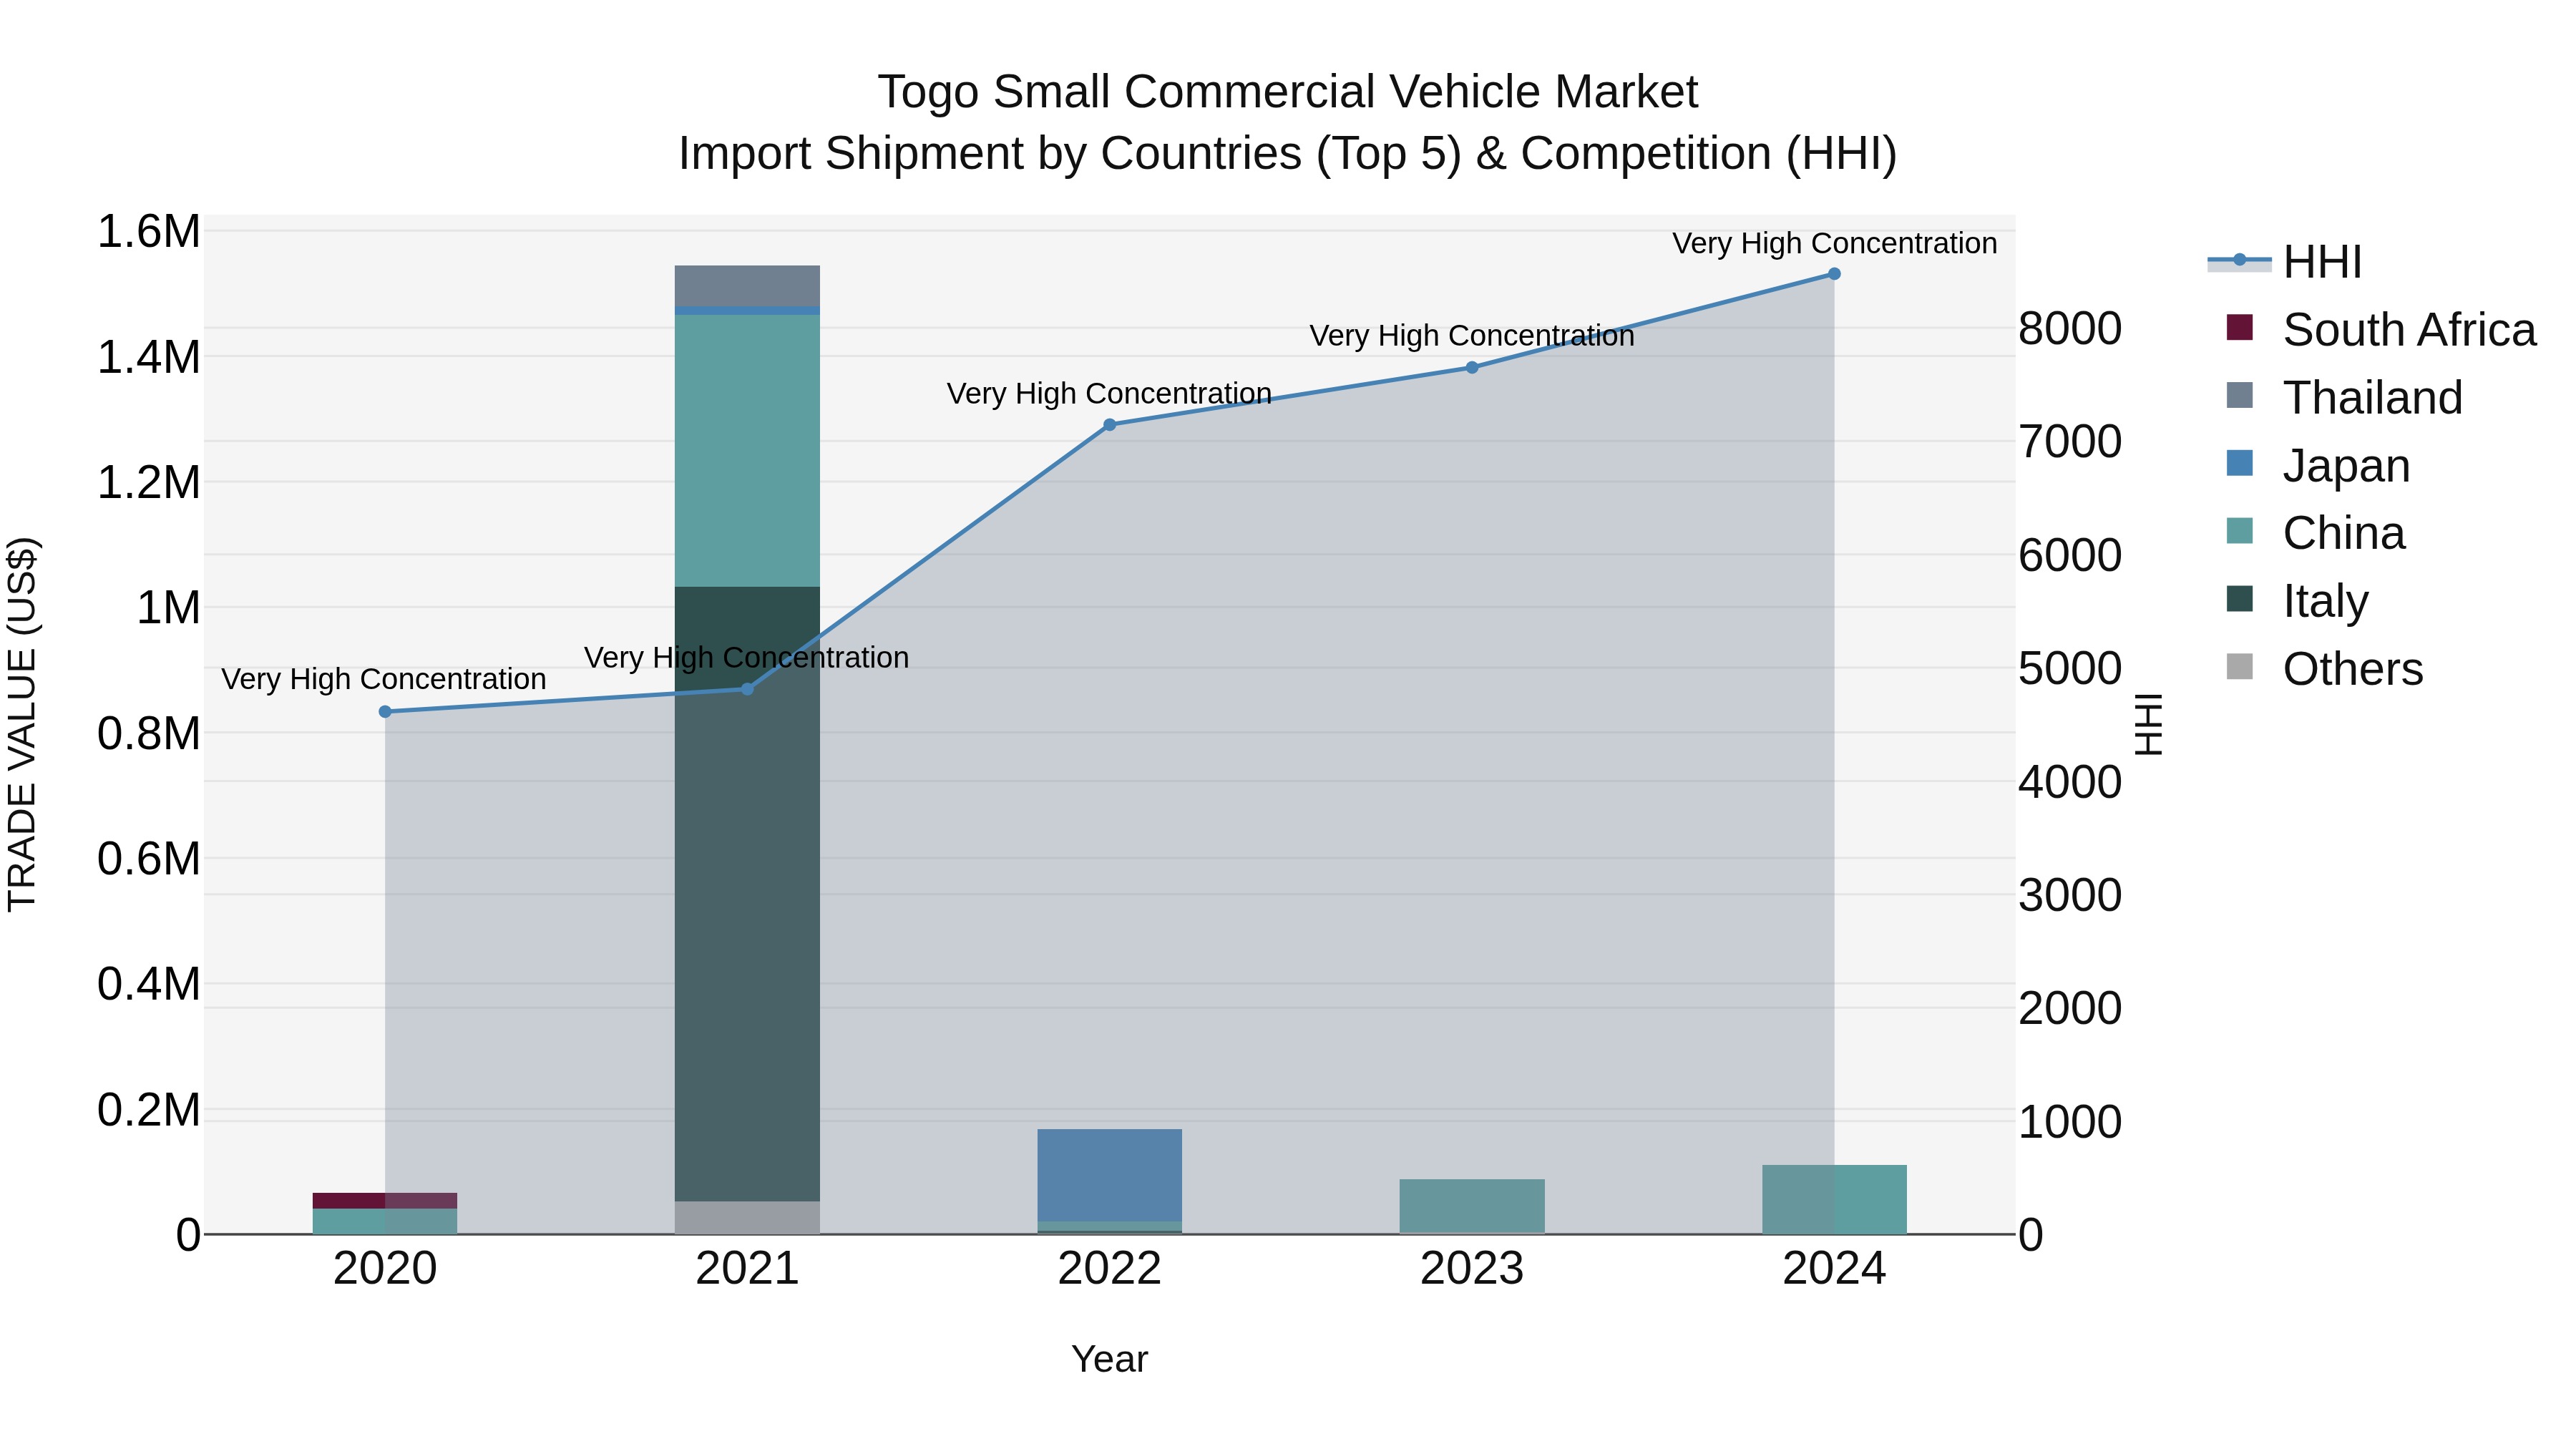Click the blue Japan legend swatch
2576x1449 pixels.
tap(2240, 463)
